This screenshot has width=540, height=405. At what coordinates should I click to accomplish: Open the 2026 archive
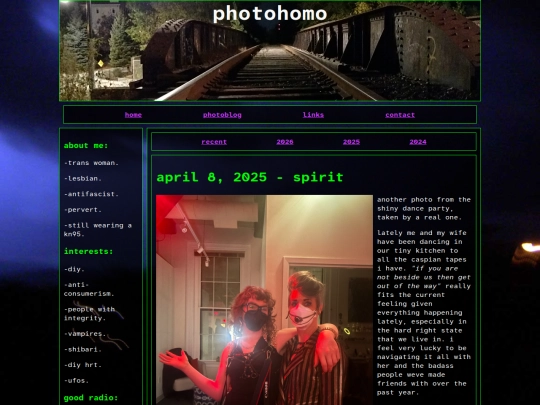[x=285, y=142]
